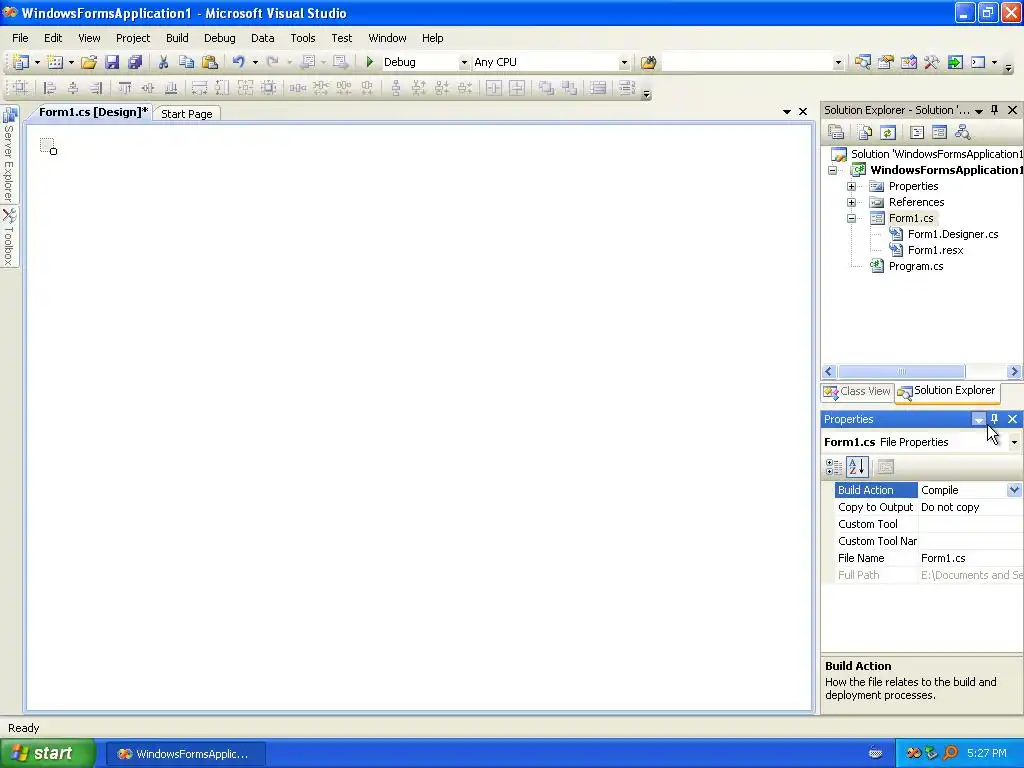Click View Code icon in Solution Explorer

click(917, 133)
